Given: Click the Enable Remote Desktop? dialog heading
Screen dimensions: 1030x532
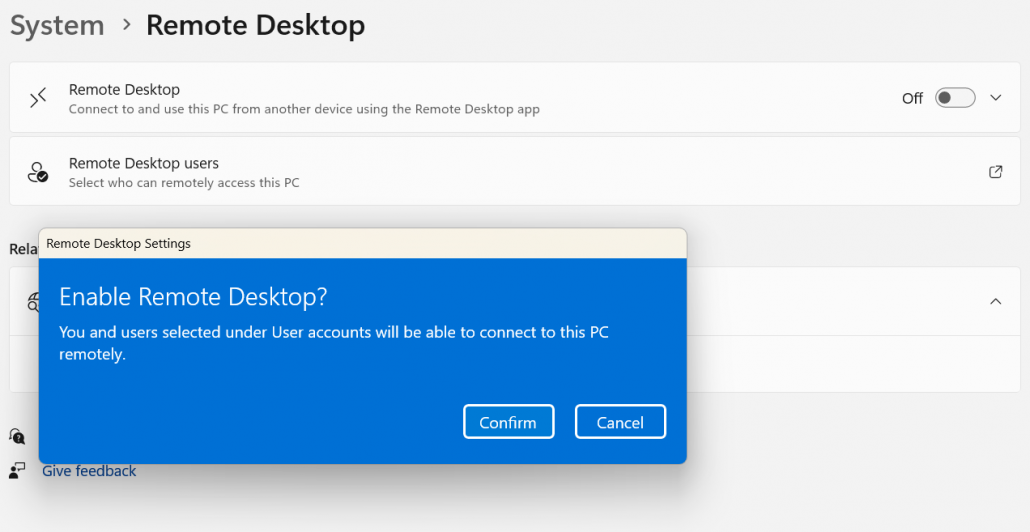Looking at the screenshot, I should point(193,297).
